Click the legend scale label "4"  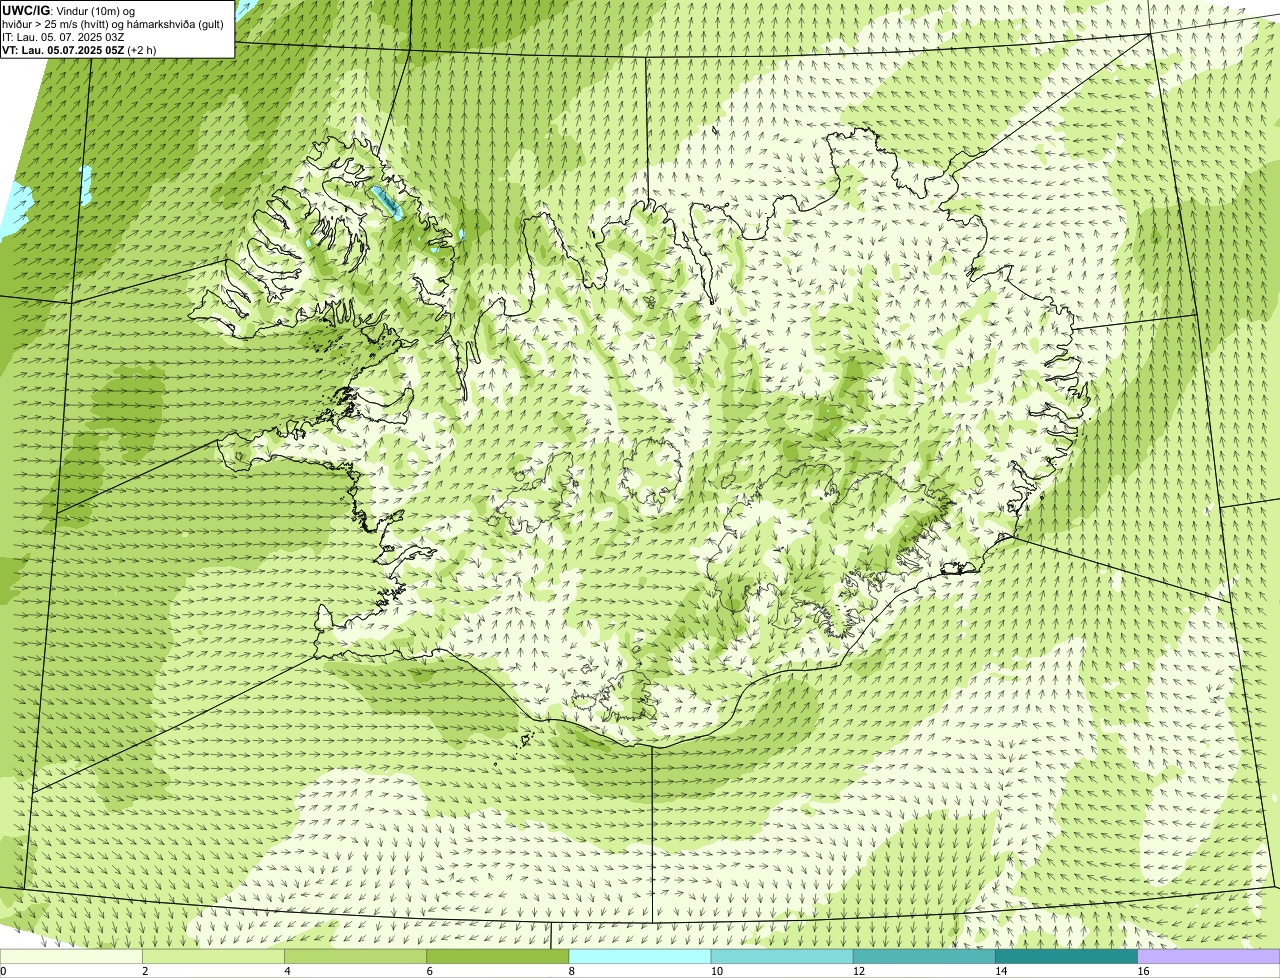tap(287, 971)
